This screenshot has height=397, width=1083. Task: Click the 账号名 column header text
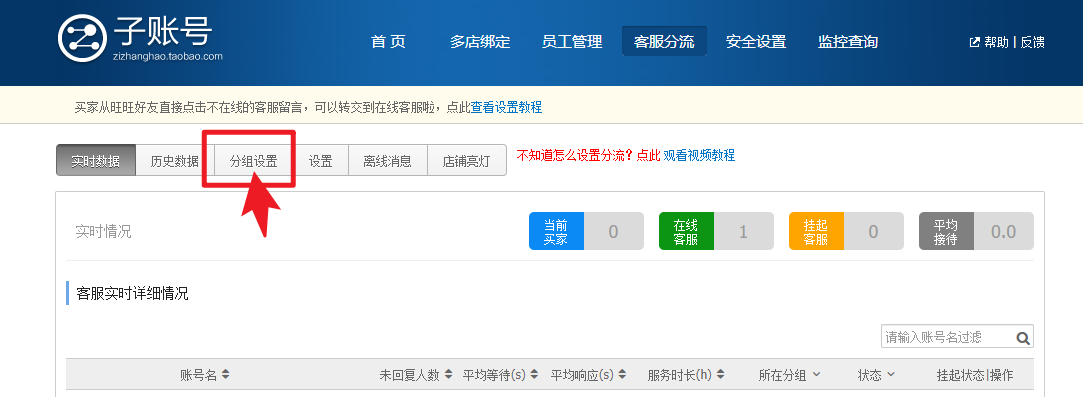198,375
